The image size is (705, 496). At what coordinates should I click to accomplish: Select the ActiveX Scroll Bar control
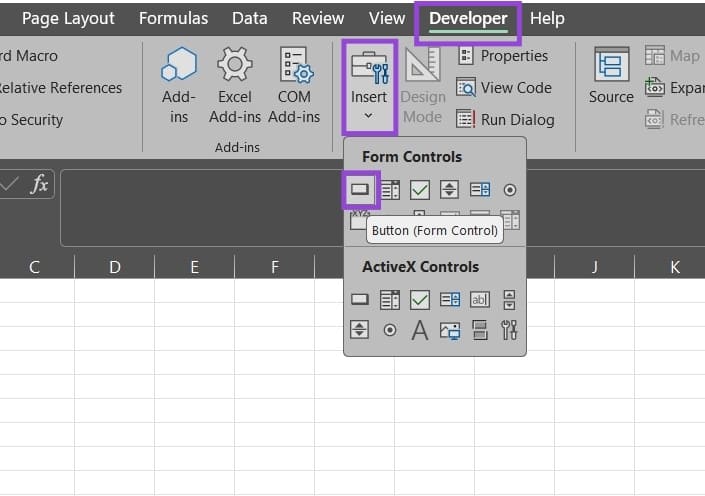[509, 299]
